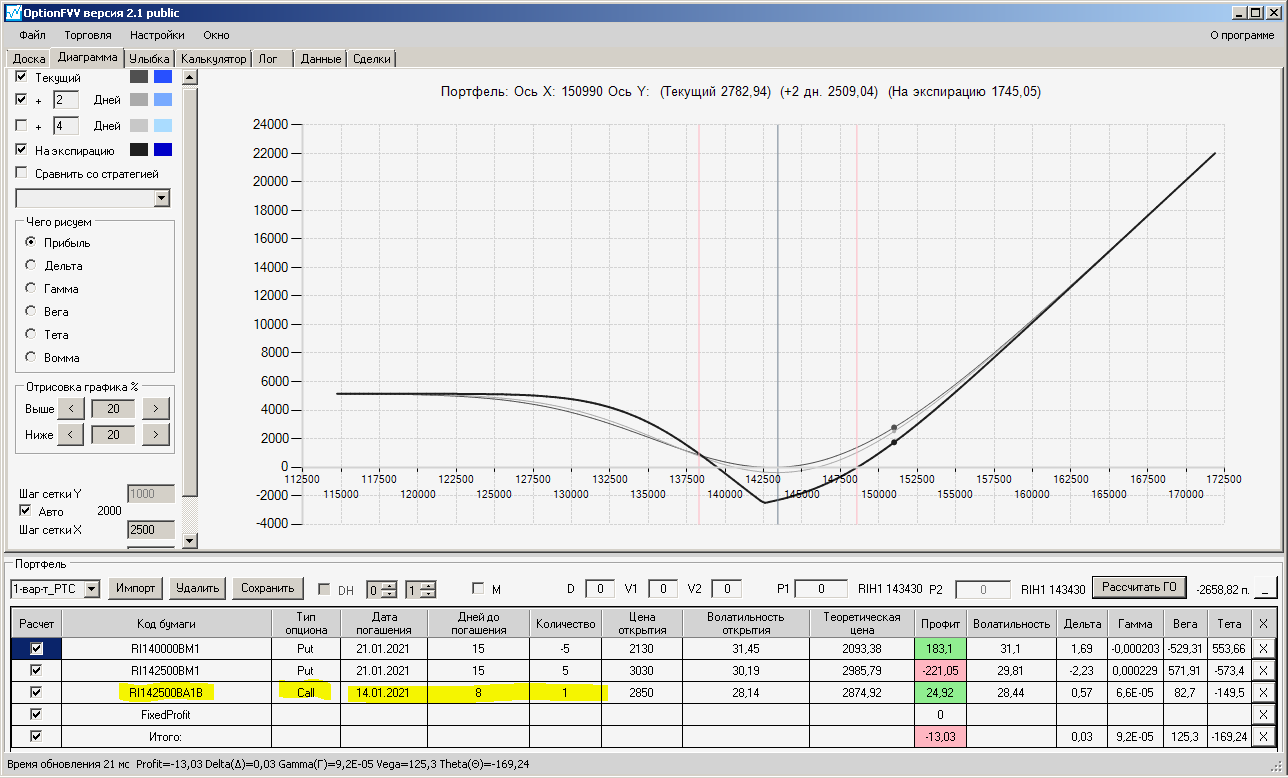Click the right arrow next to Ниже

(155, 435)
